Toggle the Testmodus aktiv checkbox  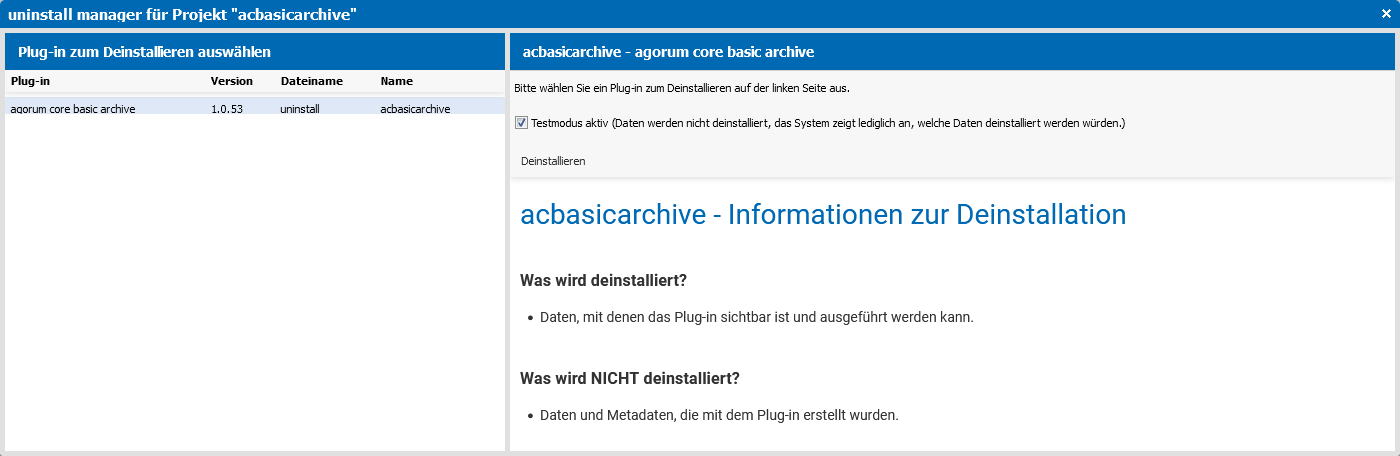tap(521, 123)
